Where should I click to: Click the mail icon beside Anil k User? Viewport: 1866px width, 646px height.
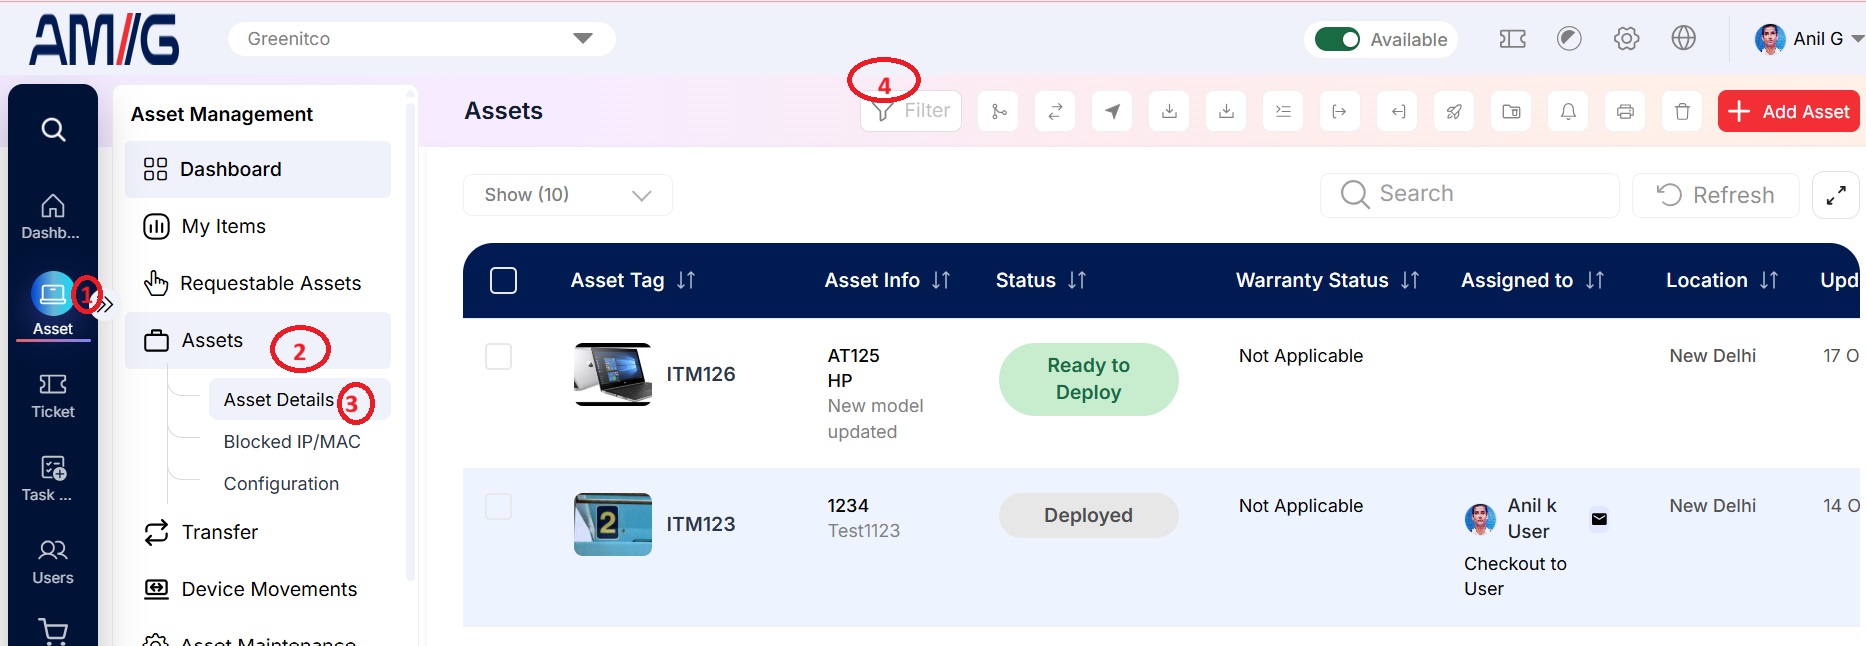(1599, 519)
